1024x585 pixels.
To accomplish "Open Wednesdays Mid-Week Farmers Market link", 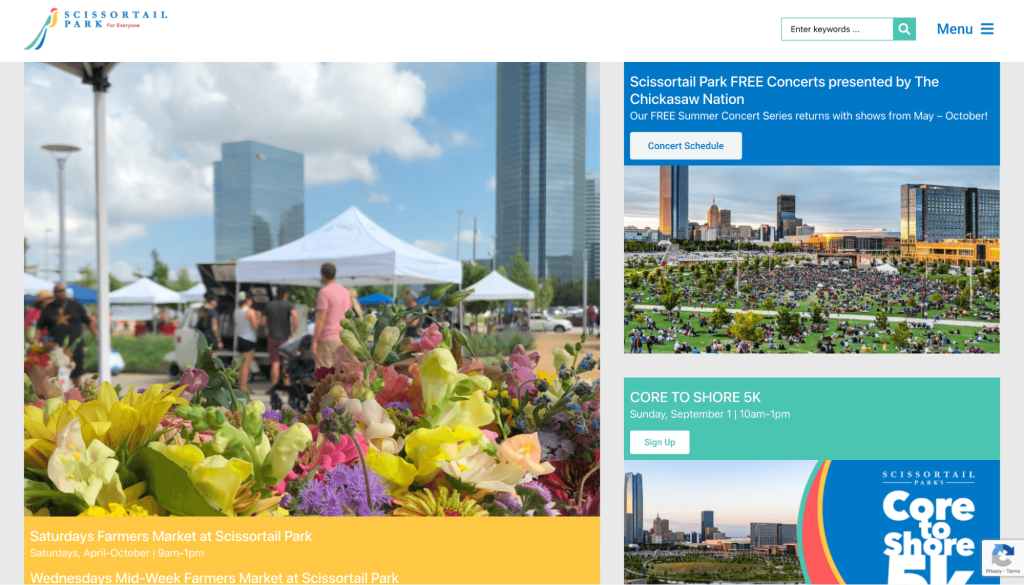I will (x=214, y=578).
